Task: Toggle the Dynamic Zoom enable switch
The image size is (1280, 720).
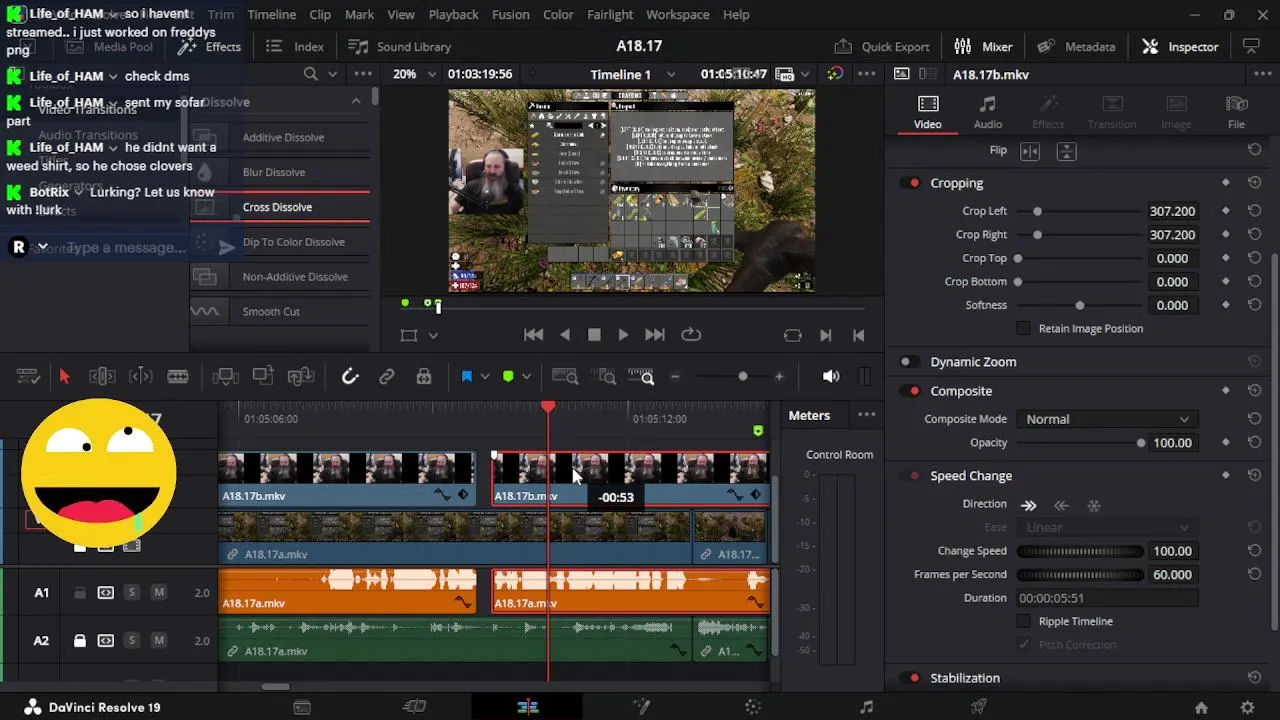Action: (909, 362)
